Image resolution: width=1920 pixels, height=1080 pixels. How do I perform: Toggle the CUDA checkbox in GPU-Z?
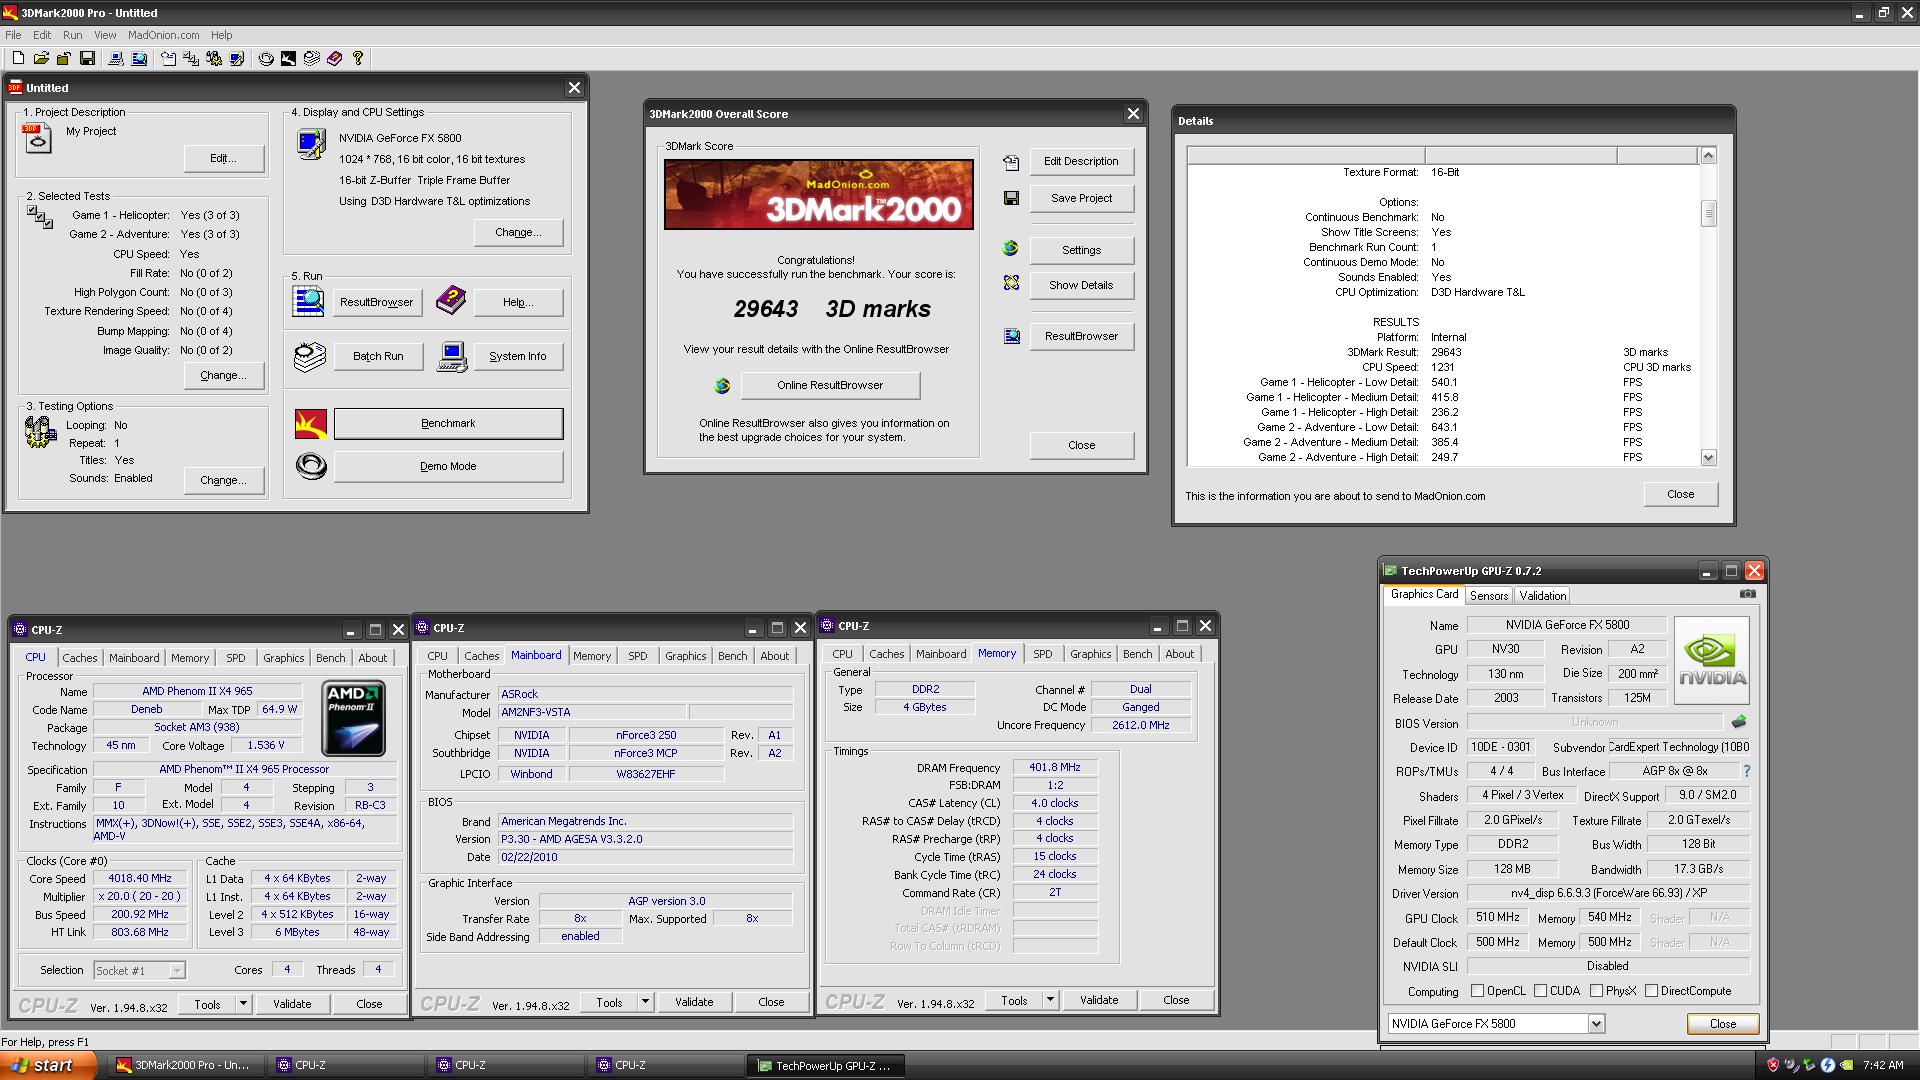click(1541, 991)
